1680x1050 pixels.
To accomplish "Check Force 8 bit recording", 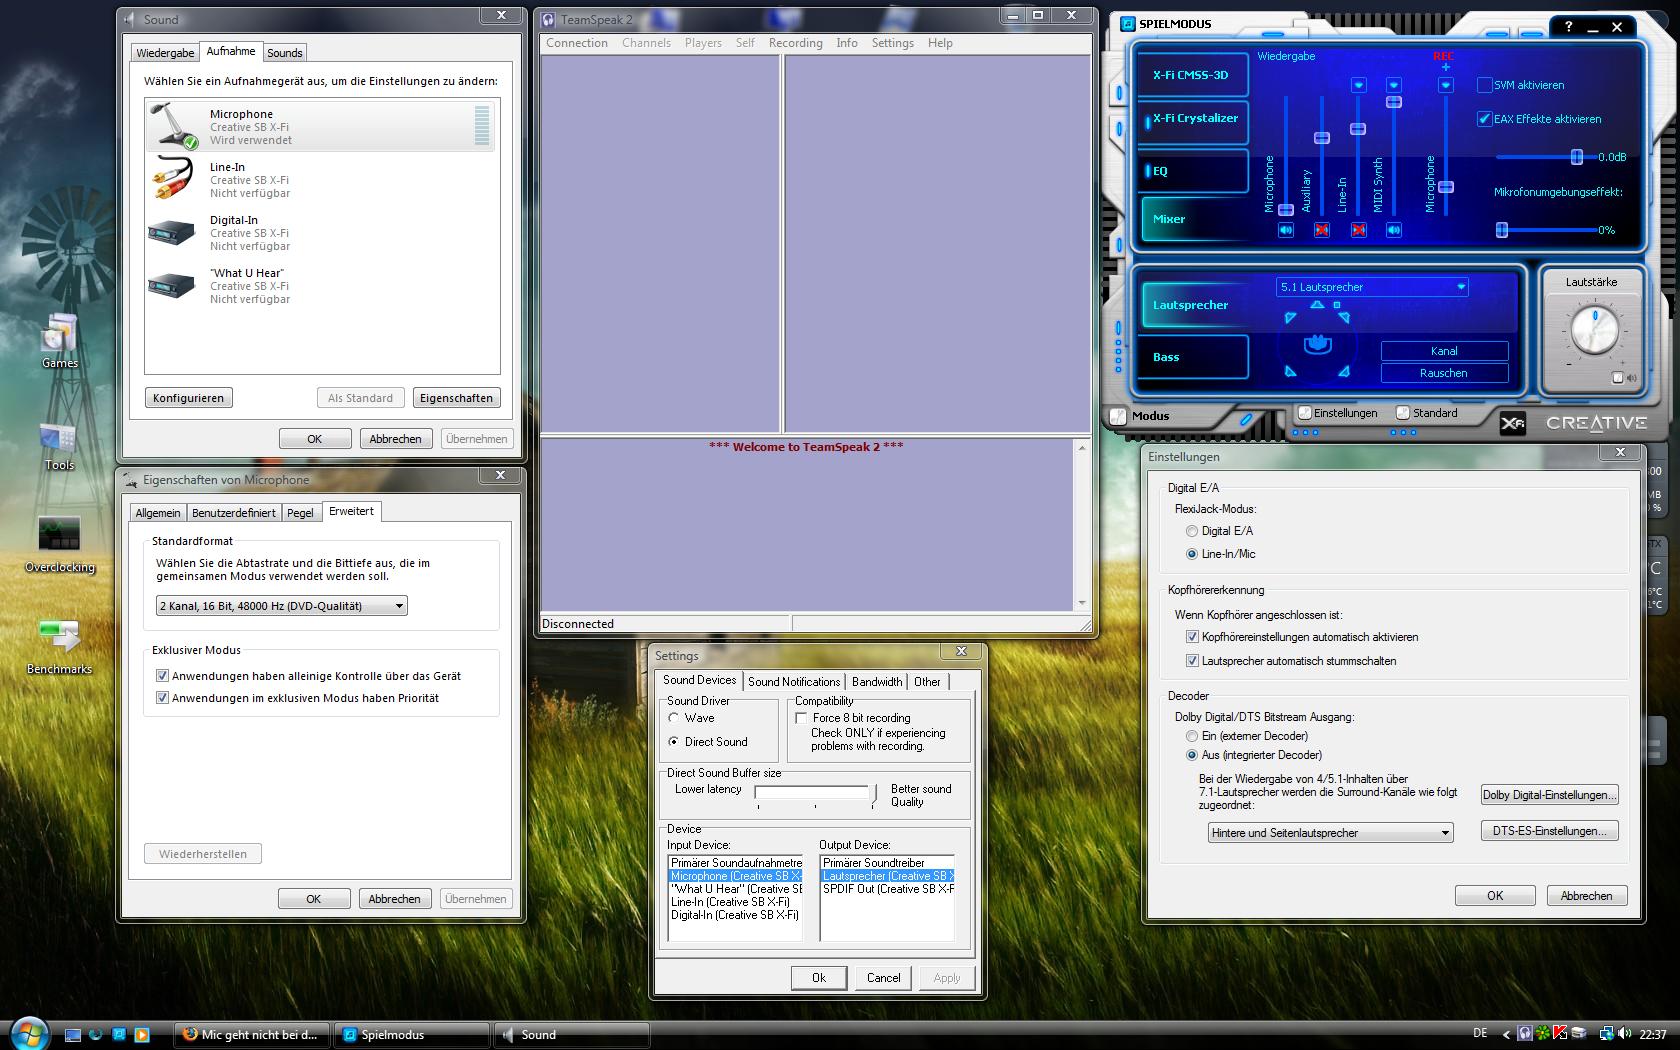I will (x=801, y=718).
